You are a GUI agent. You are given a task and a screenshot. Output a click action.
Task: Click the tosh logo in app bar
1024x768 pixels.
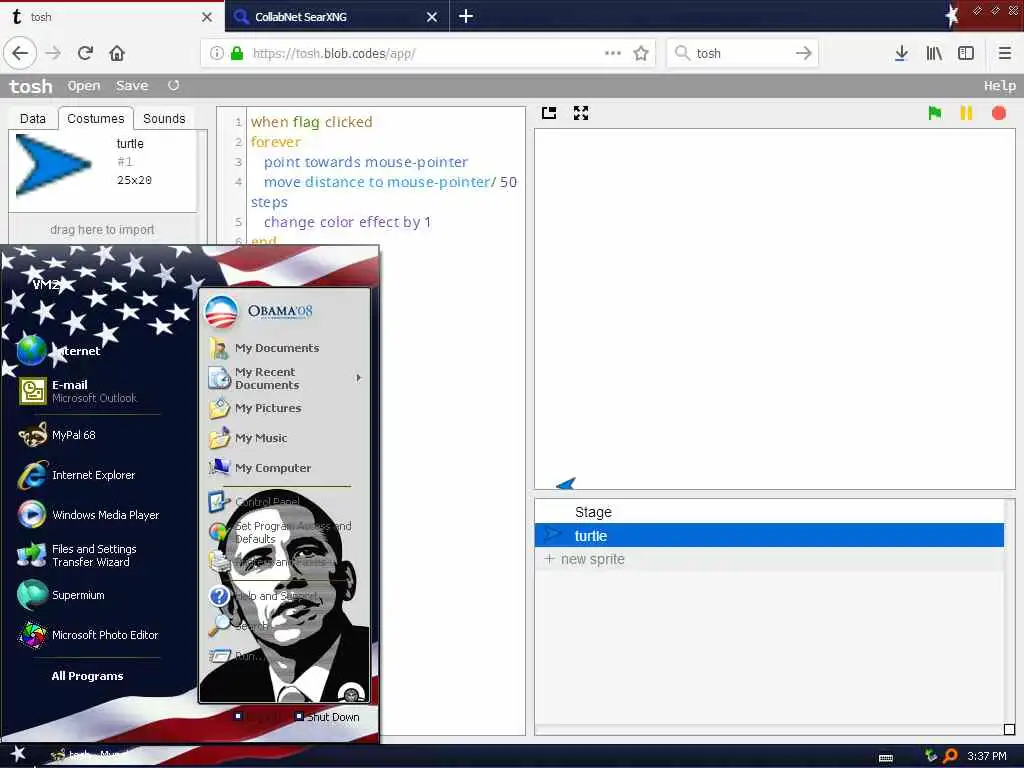pyautogui.click(x=31, y=86)
